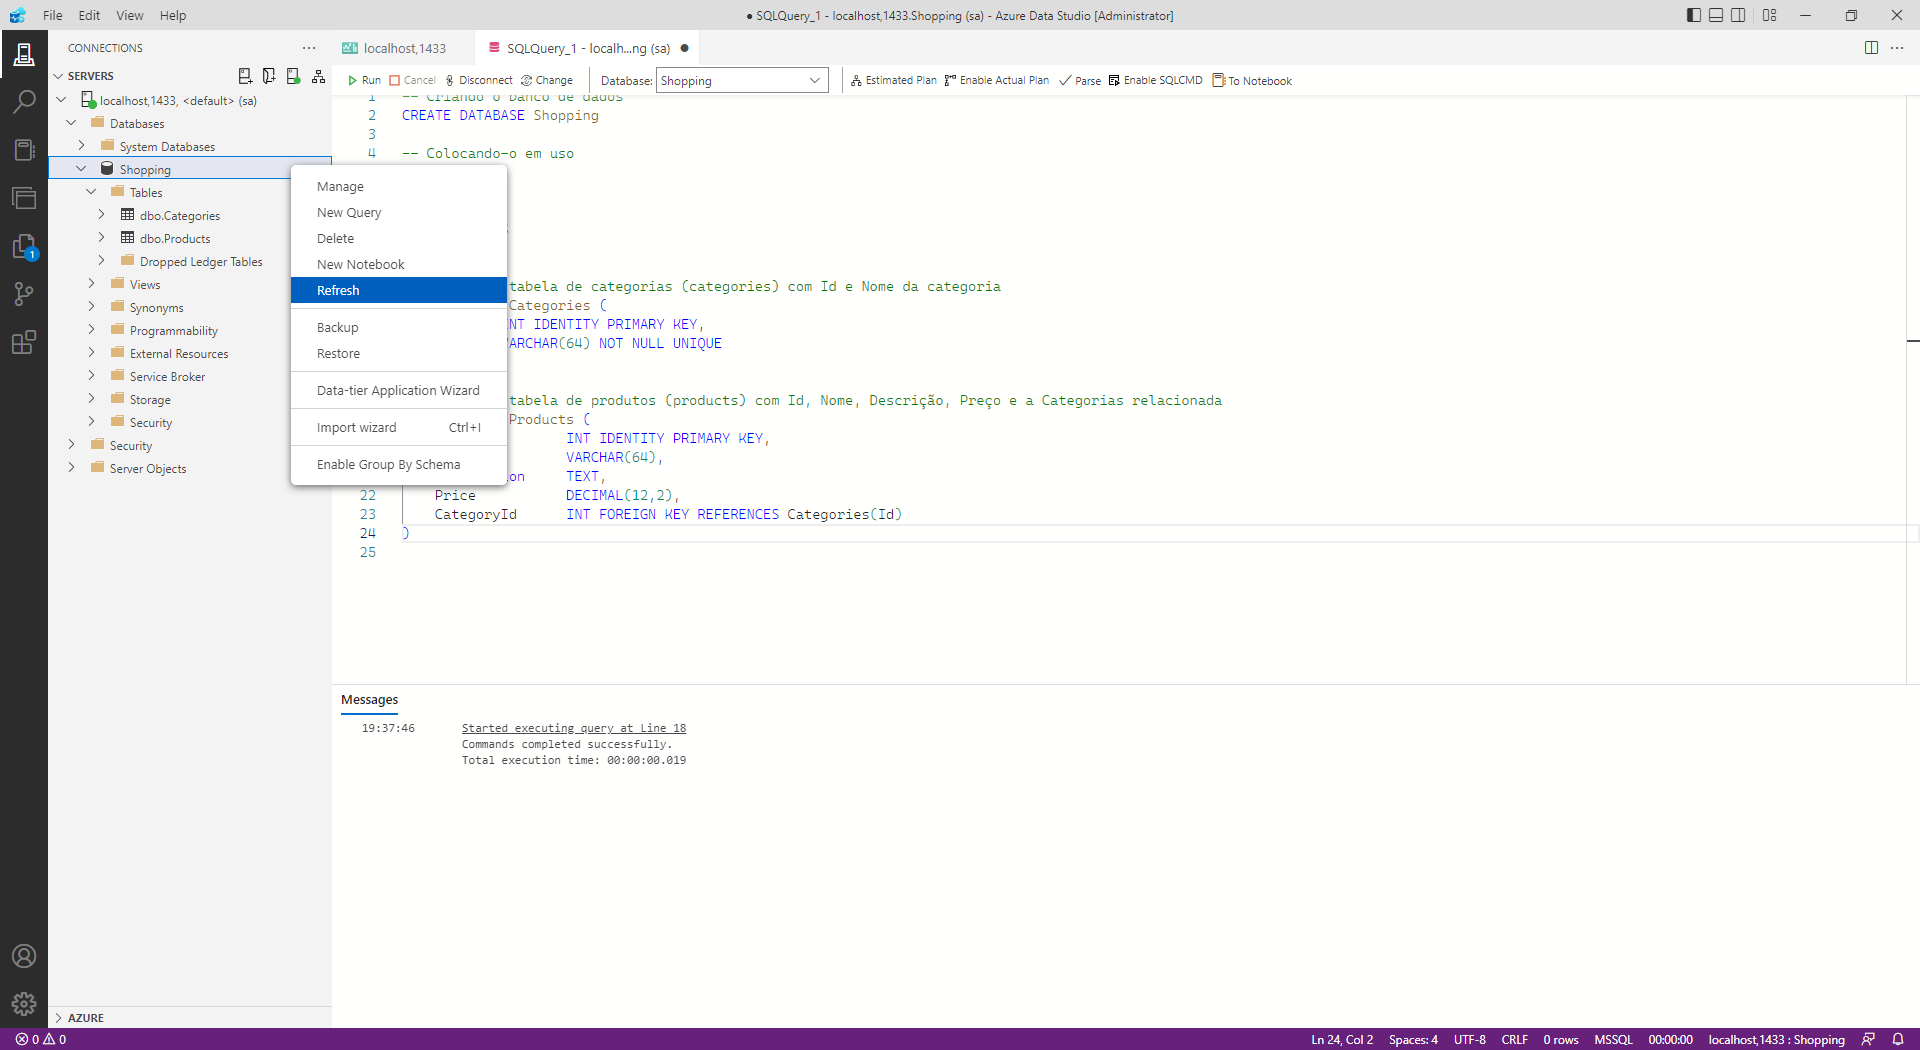Open the File menu

53,15
